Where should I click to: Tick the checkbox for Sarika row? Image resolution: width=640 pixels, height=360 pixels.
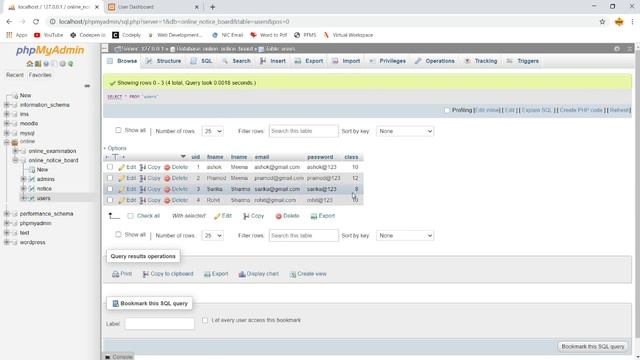coord(110,189)
